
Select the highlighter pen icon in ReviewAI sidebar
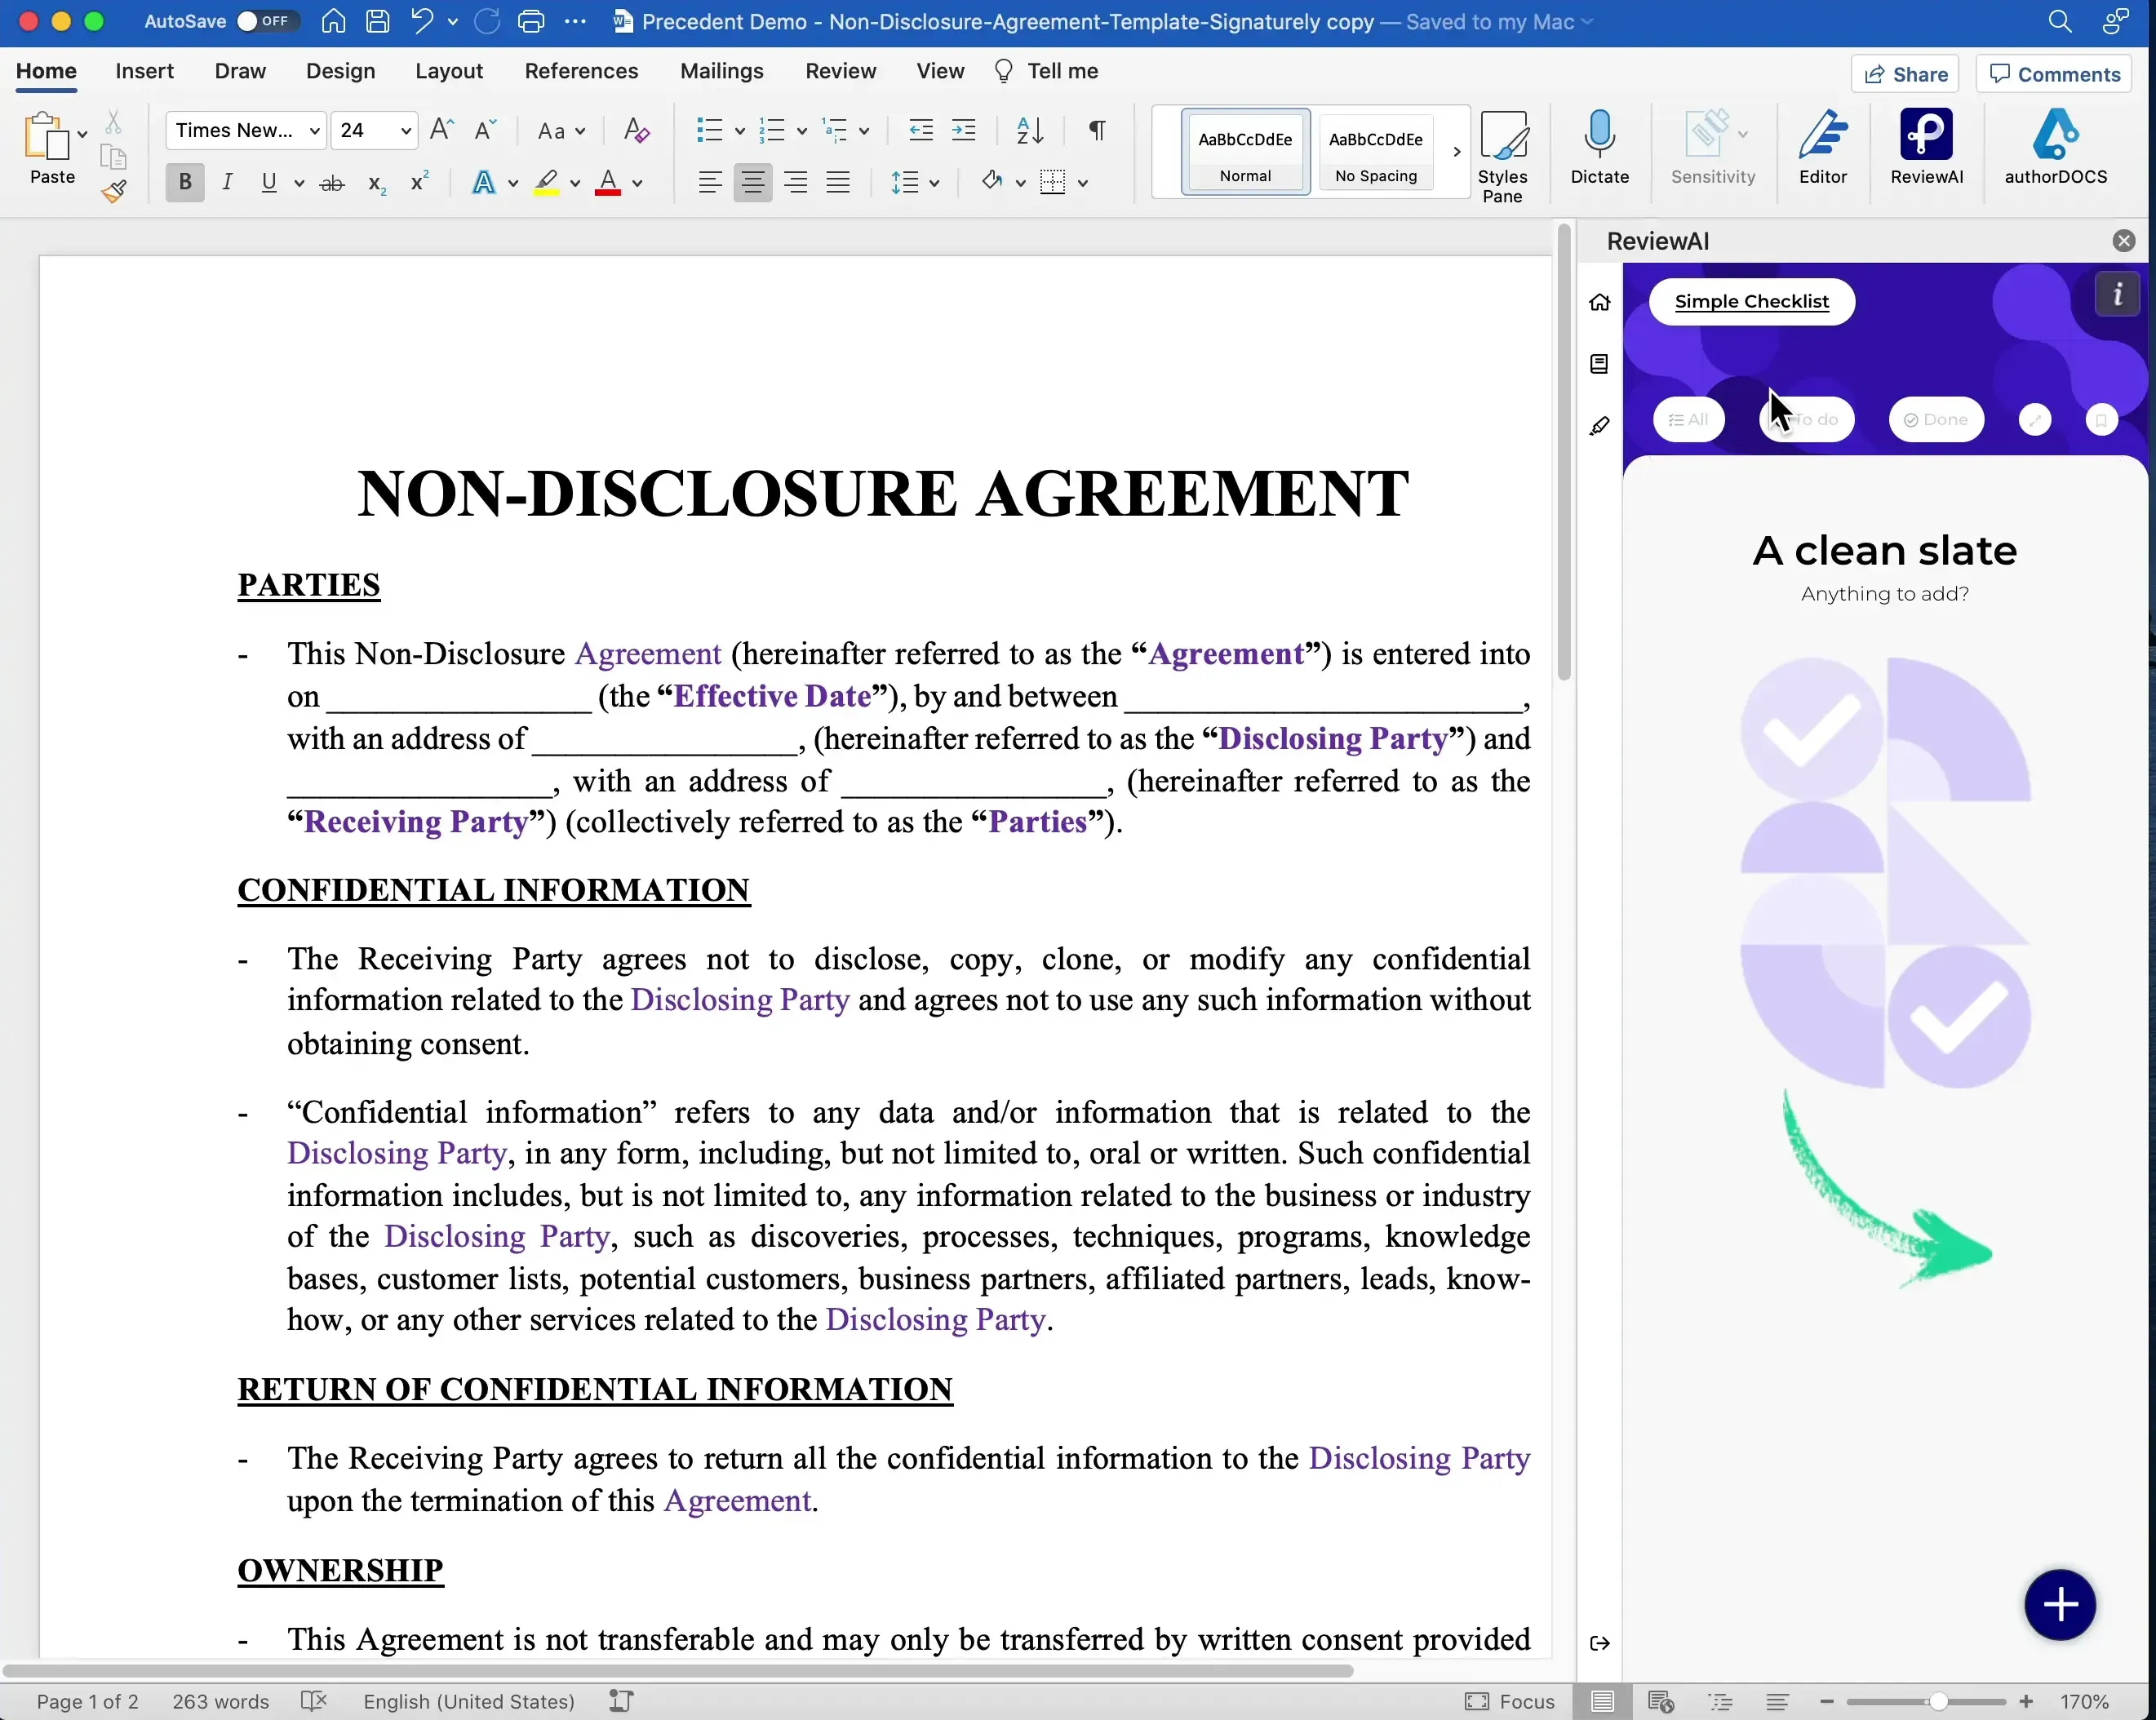click(1599, 426)
